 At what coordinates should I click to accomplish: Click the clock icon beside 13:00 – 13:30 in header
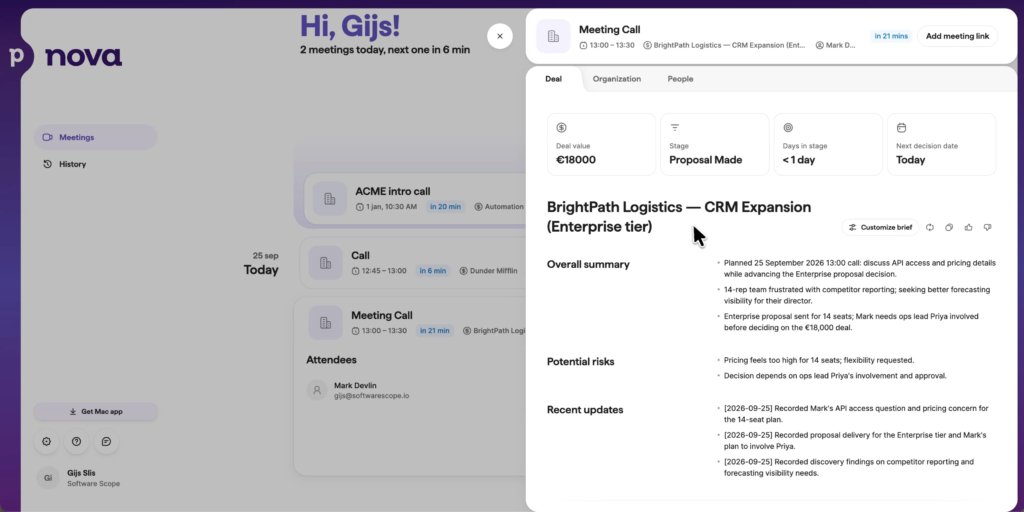[x=584, y=46]
